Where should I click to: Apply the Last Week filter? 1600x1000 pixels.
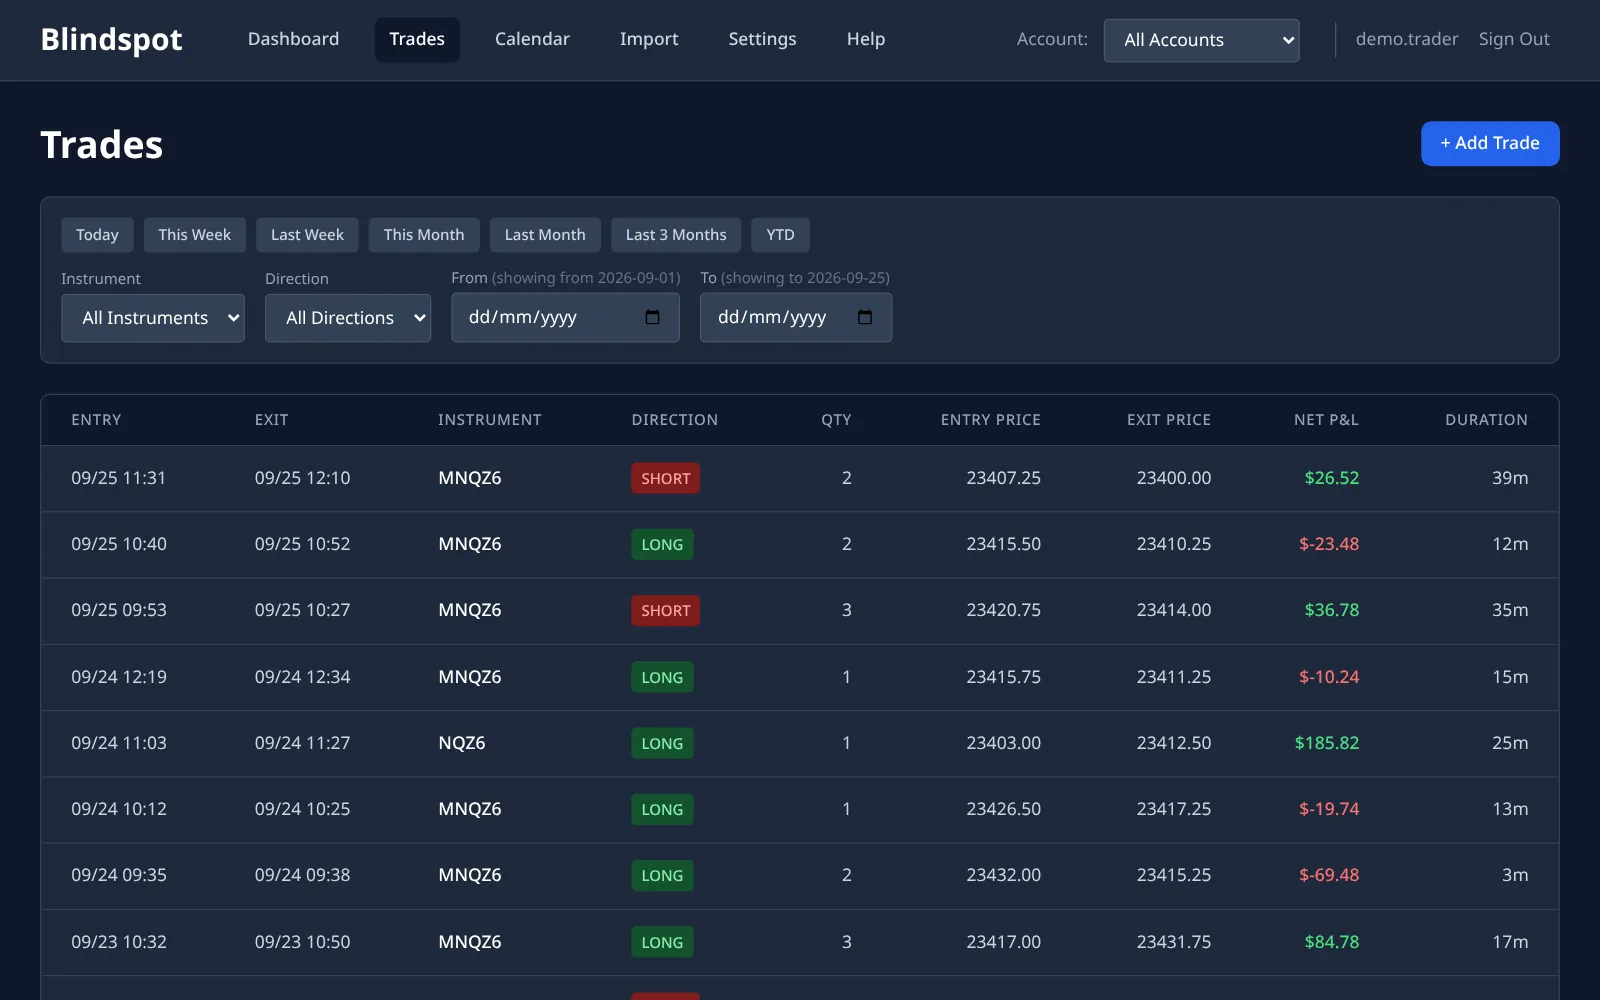tap(307, 235)
